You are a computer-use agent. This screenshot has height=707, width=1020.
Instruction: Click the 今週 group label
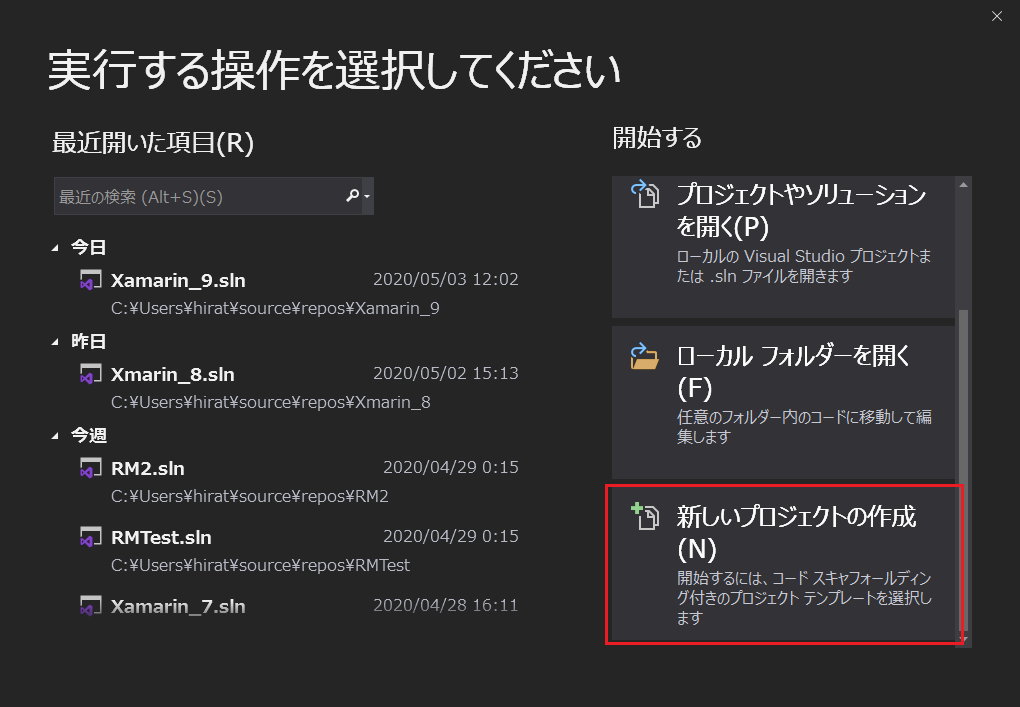pos(88,435)
